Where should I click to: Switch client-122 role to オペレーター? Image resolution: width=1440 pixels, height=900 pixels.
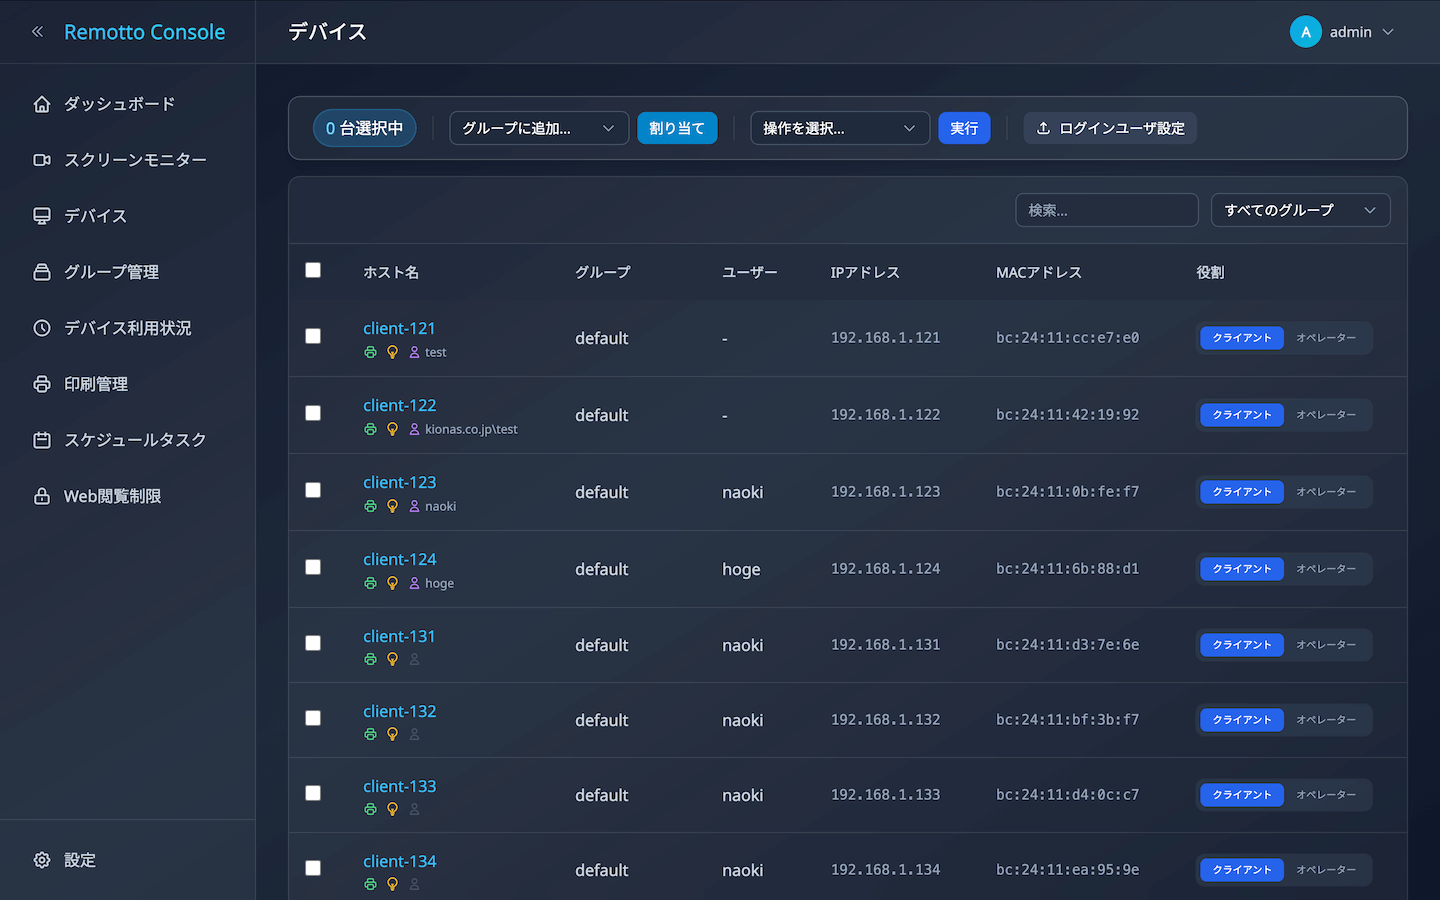[x=1326, y=415]
